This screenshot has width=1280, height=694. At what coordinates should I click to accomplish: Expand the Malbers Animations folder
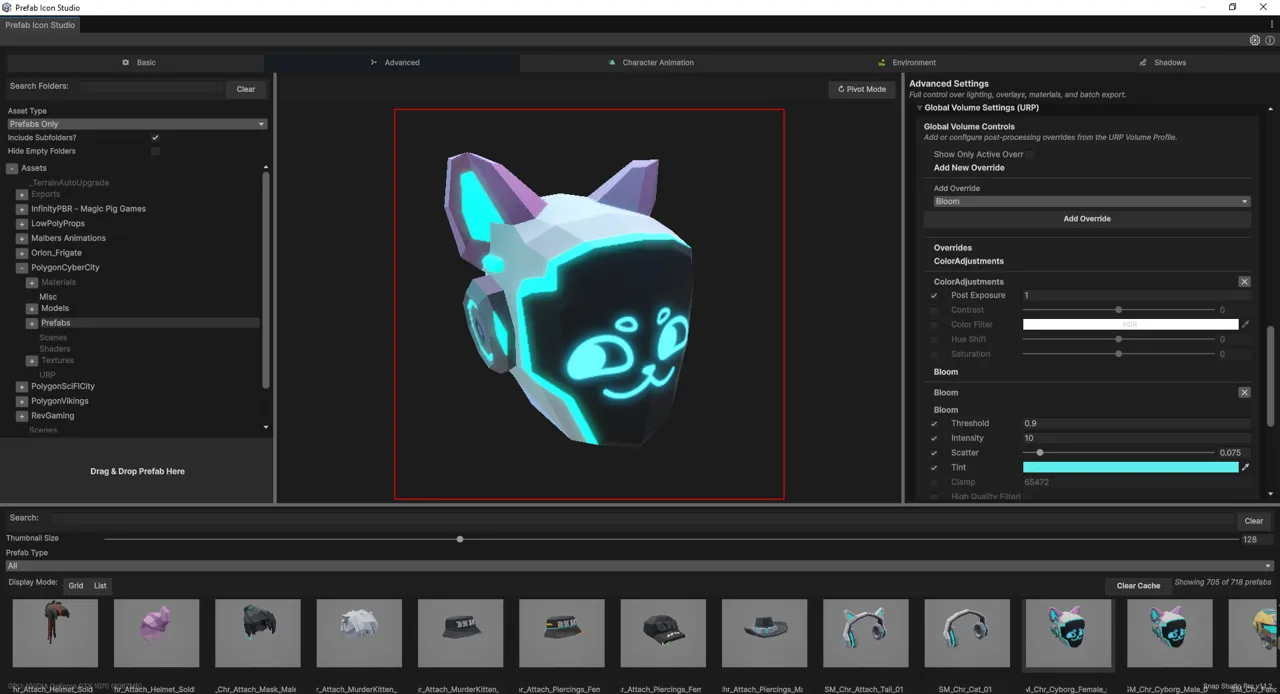tap(22, 239)
